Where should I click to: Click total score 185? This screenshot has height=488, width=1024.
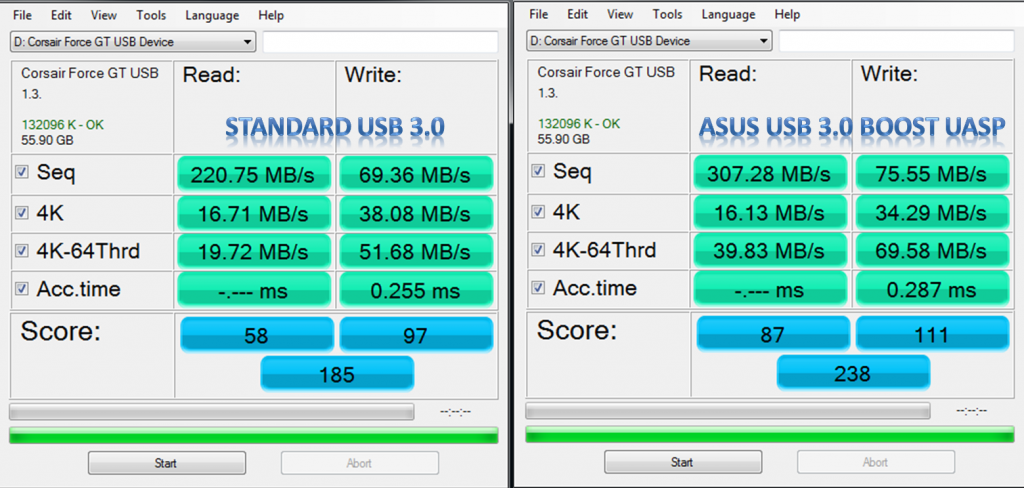337,374
